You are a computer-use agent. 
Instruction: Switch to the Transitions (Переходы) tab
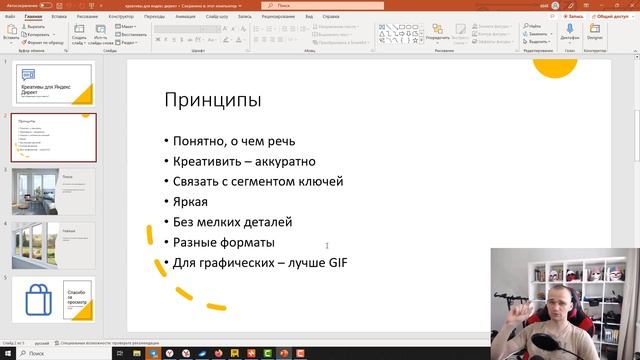154,17
